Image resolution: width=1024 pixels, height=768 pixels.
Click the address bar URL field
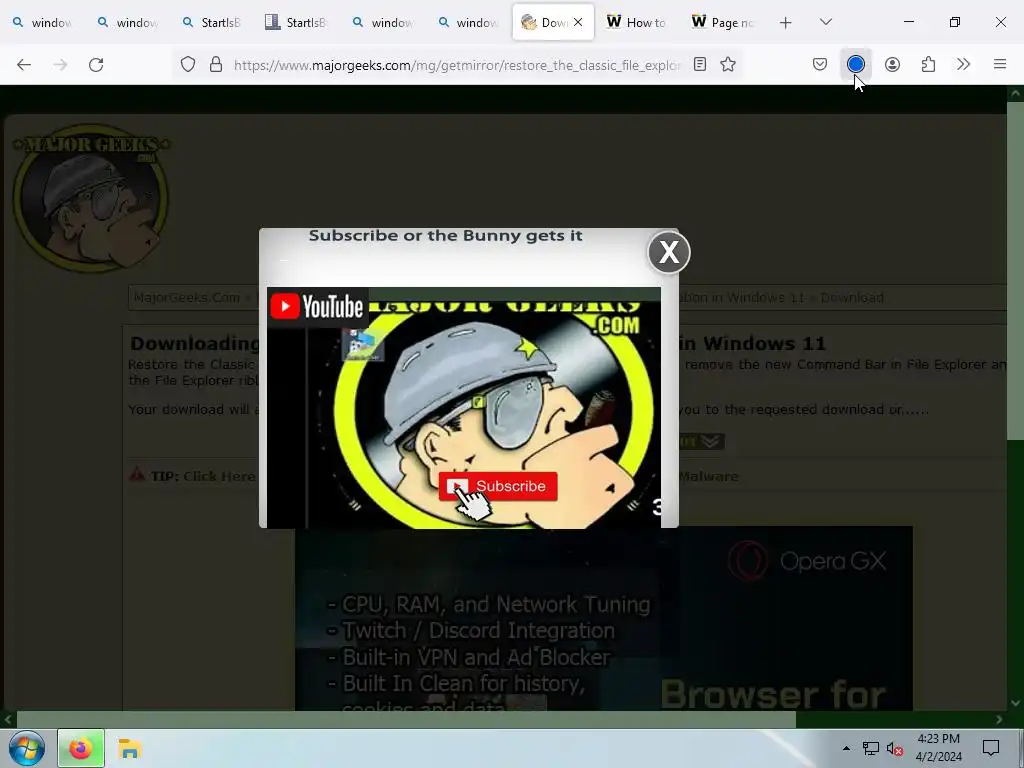tap(457, 65)
